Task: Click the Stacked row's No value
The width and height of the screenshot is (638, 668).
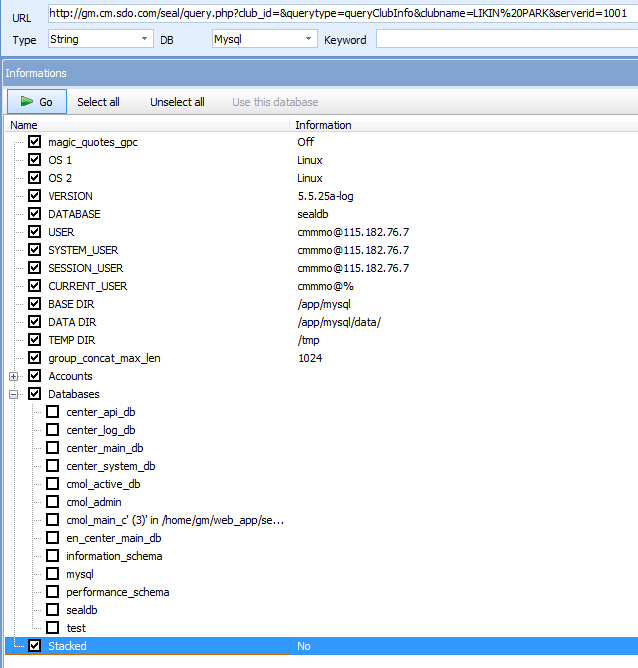Action: click(304, 646)
